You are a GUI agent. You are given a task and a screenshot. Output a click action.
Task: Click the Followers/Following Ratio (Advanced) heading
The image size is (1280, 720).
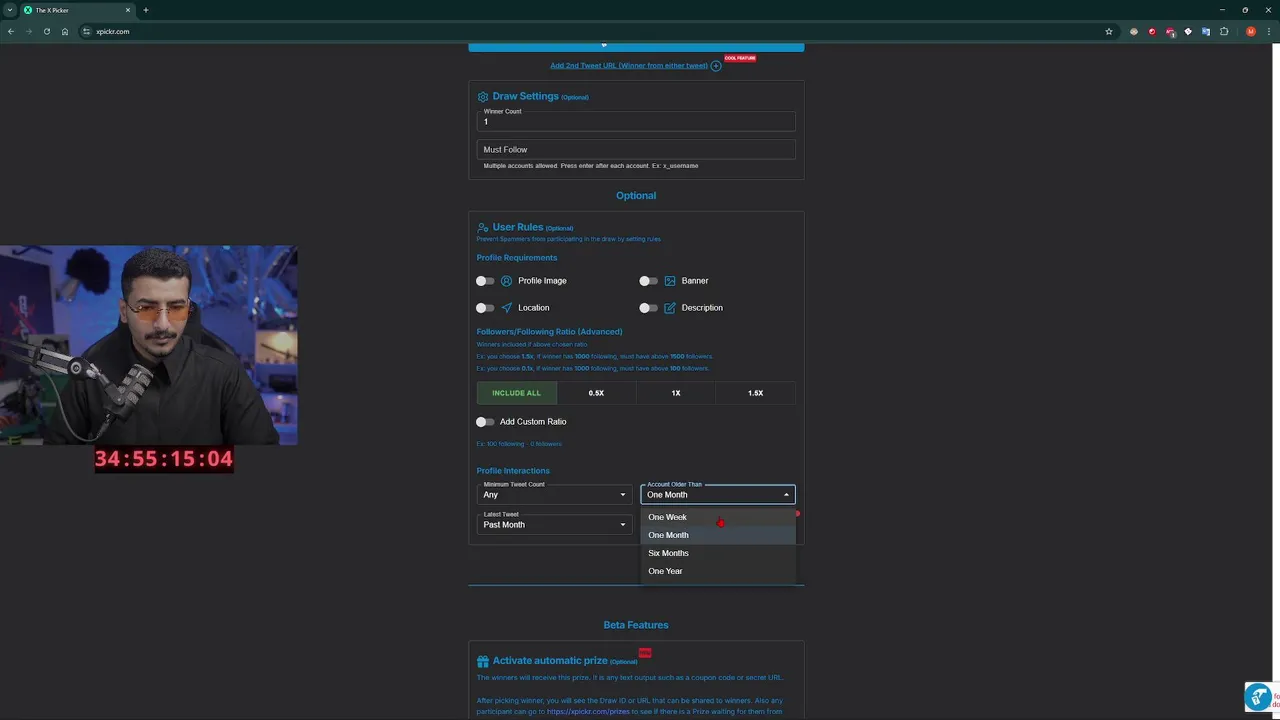(549, 332)
